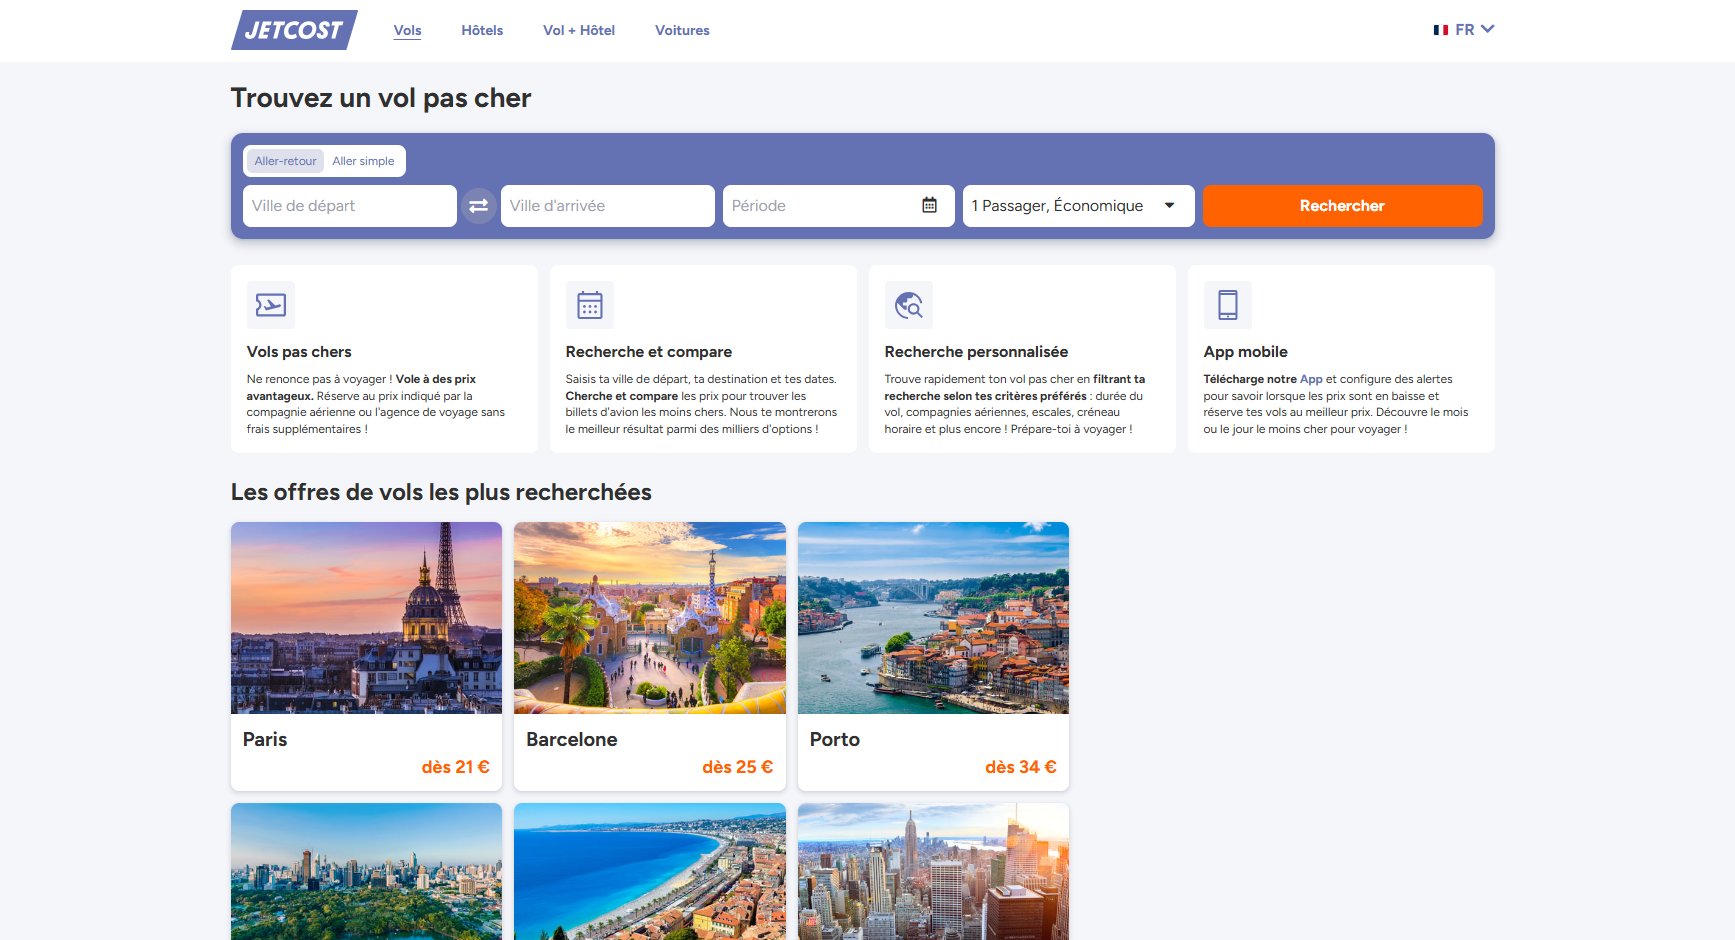Swap departure and arrival cities icon
Image resolution: width=1735 pixels, height=940 pixels.
(479, 206)
